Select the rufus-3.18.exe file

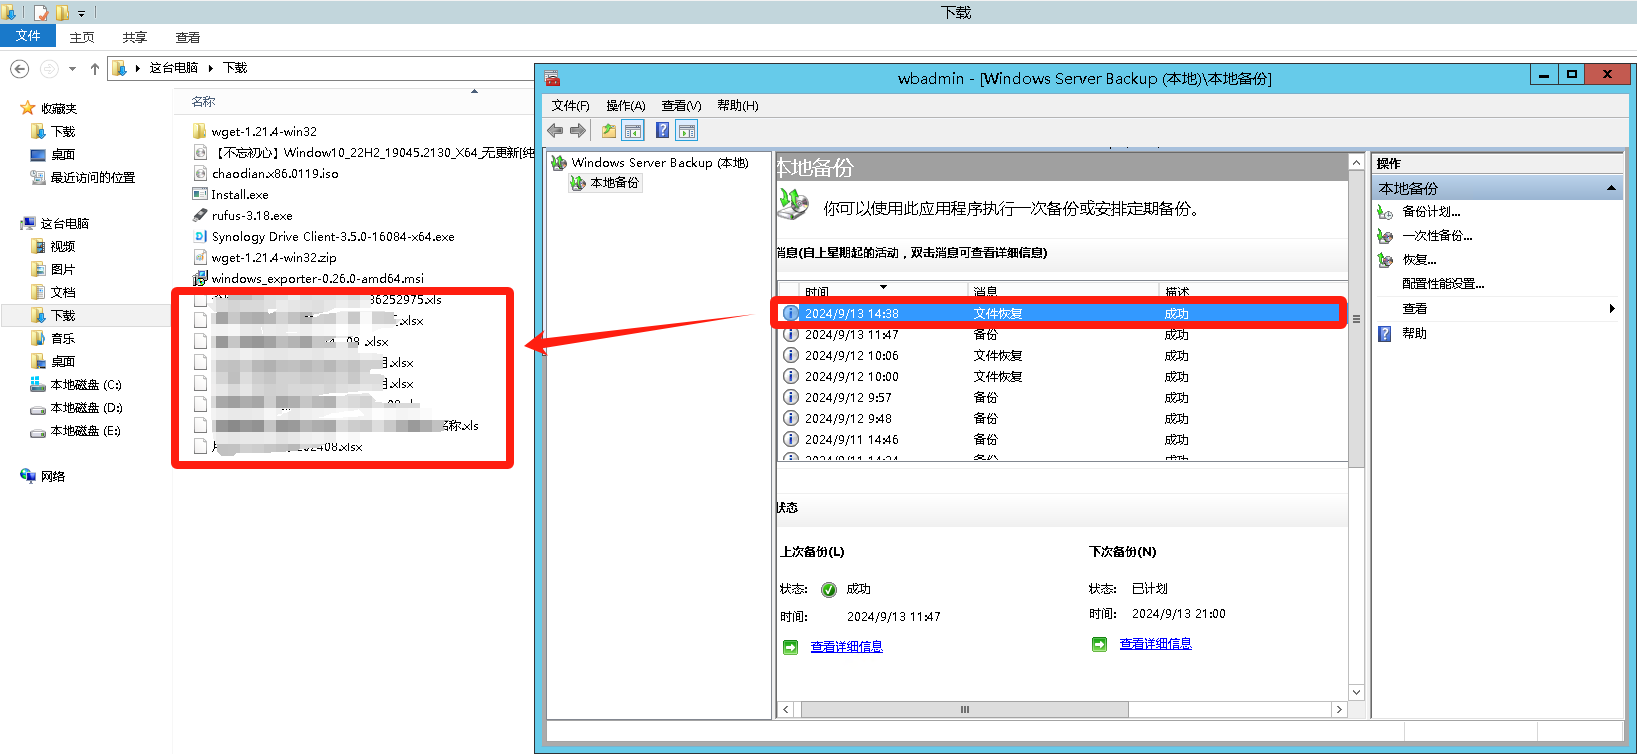tap(252, 216)
